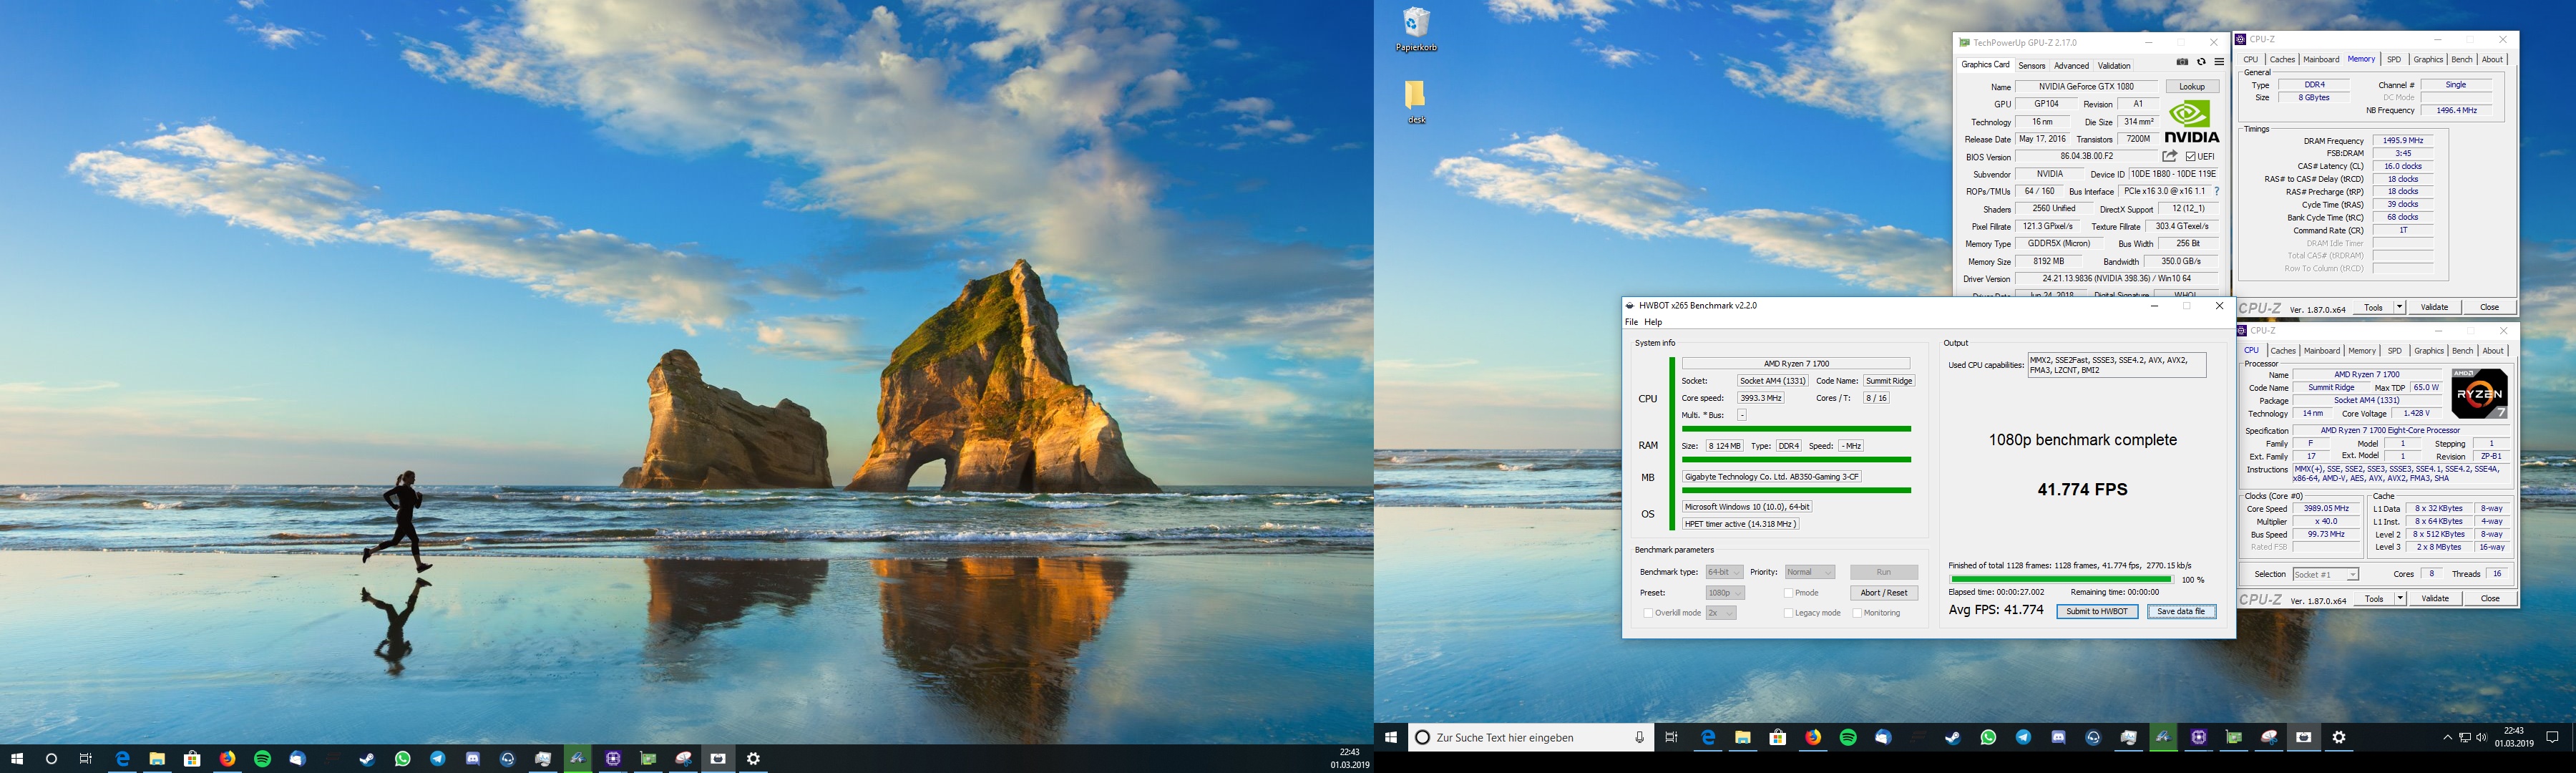Screen dimensions: 2576x773
Task: Open the Selection Socket #1 dropdown in CPU-Z
Action: pyautogui.click(x=2325, y=574)
